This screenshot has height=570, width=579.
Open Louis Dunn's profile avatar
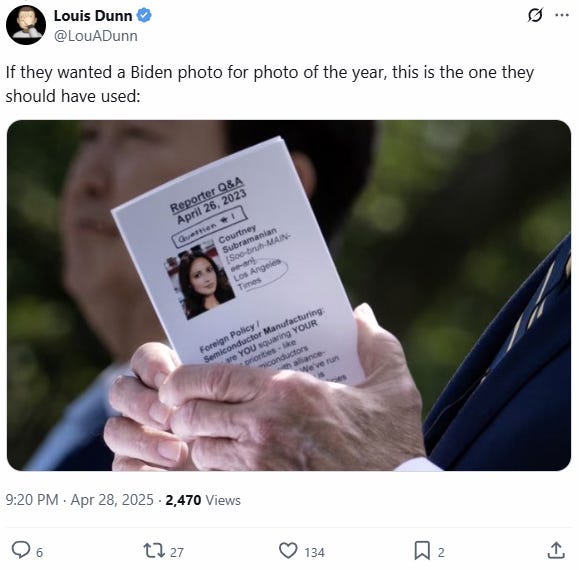[26, 25]
